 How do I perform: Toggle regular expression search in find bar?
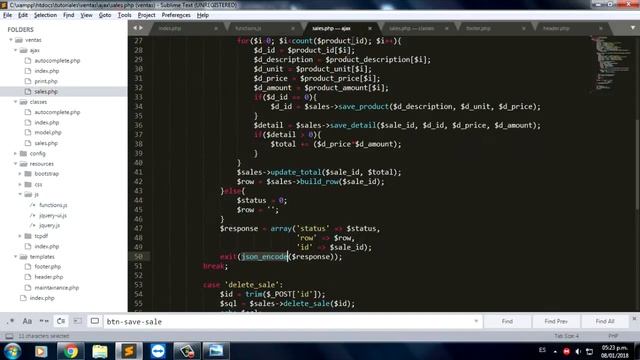[x=11, y=321]
